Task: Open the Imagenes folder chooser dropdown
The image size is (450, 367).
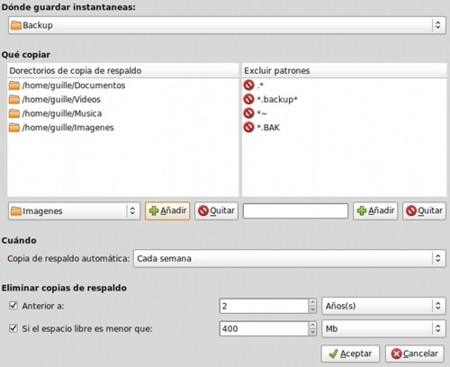Action: coord(74,211)
